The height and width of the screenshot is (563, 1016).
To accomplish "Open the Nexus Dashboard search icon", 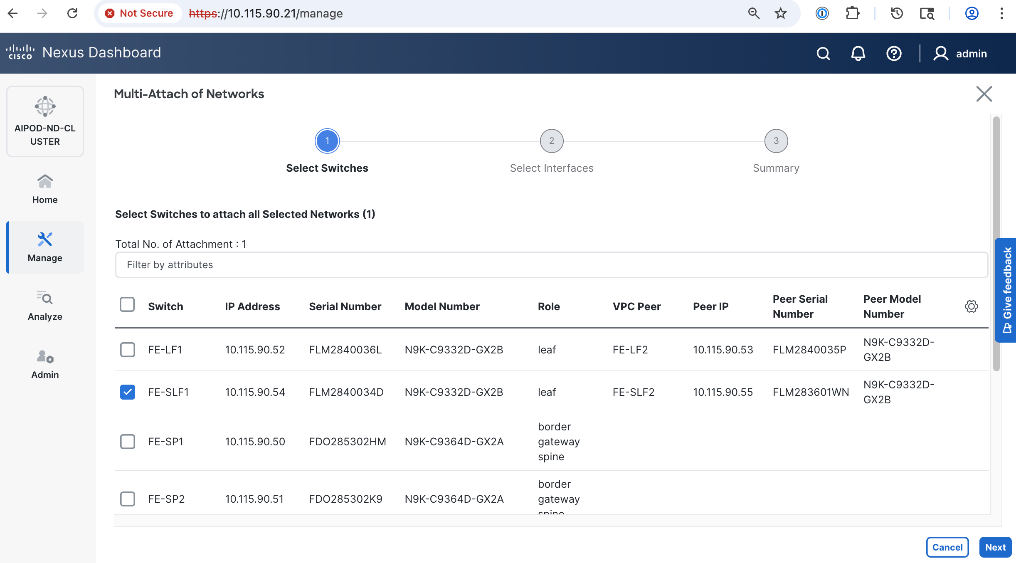I will click(823, 54).
